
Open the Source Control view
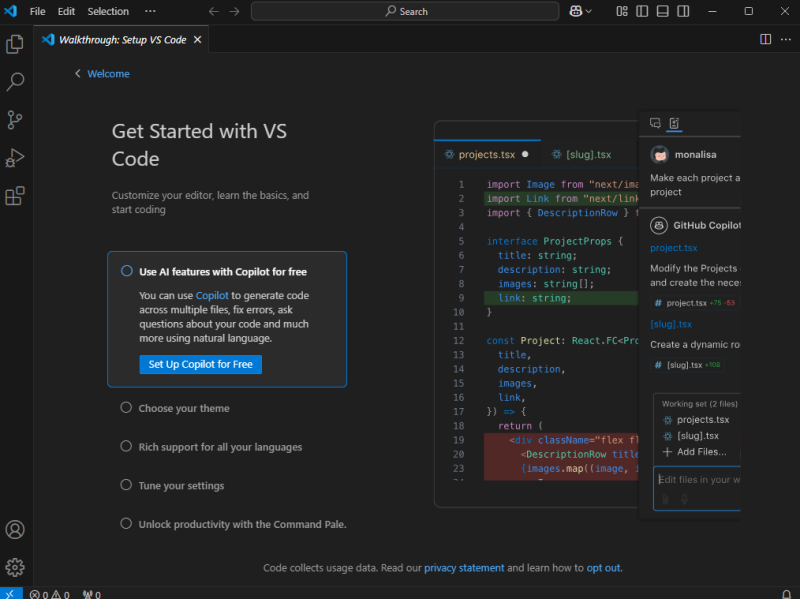coord(15,120)
